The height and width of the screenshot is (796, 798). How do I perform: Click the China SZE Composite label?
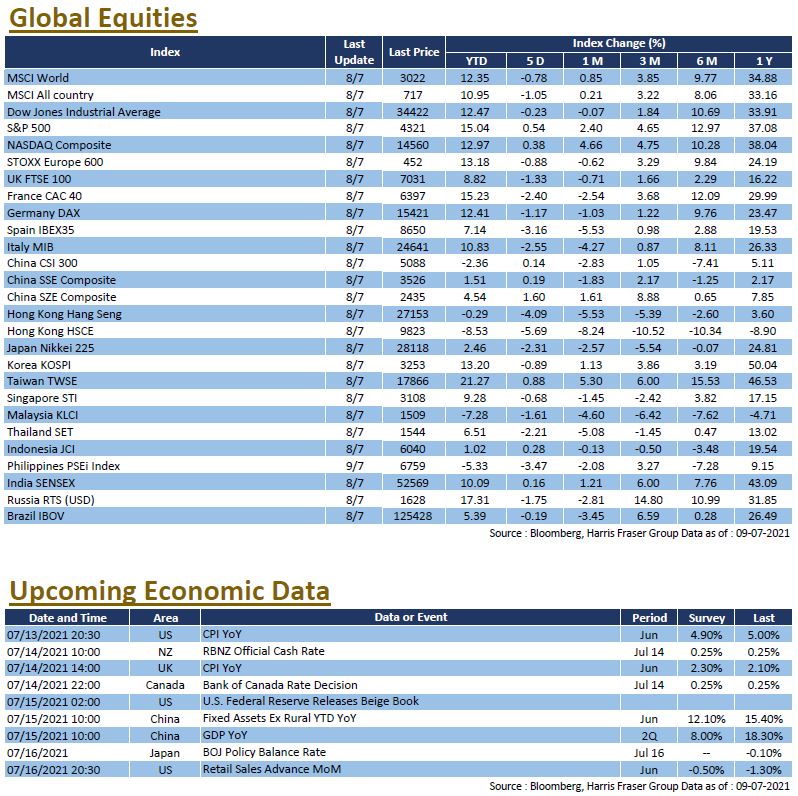62,297
